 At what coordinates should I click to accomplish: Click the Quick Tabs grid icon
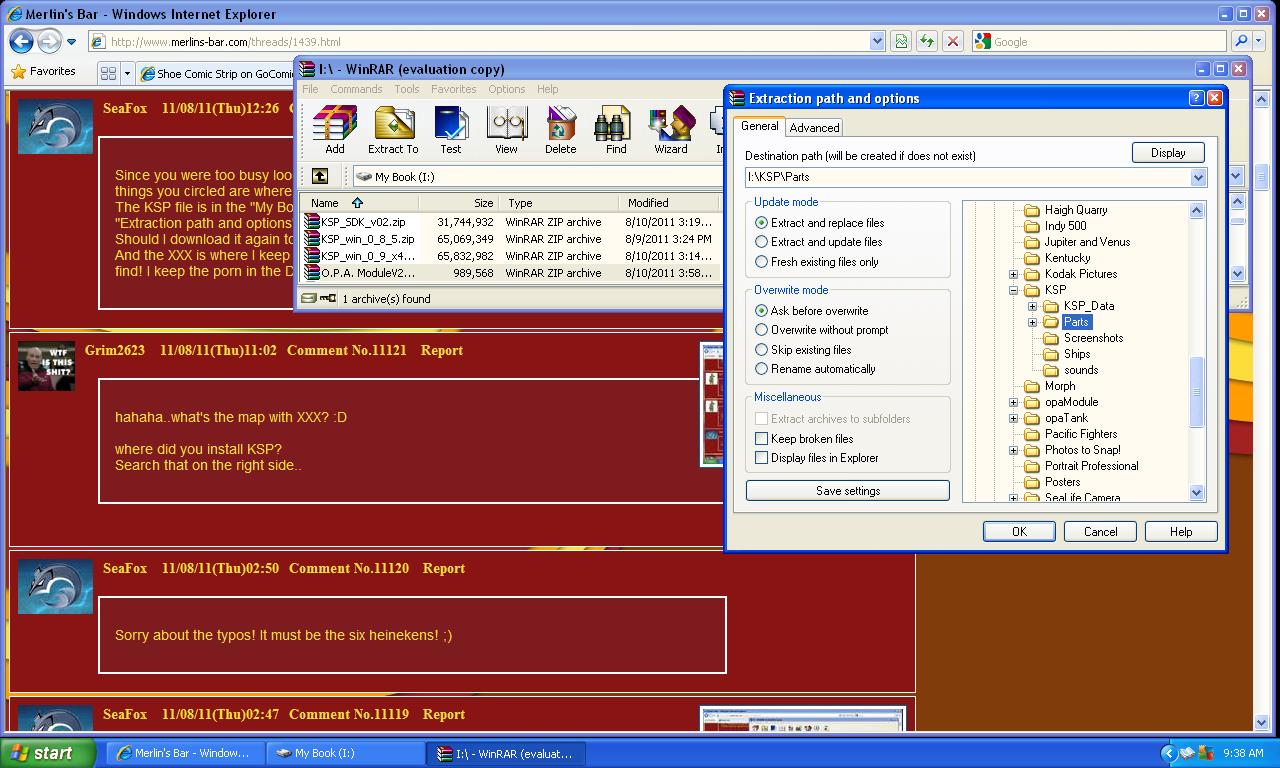[108, 73]
